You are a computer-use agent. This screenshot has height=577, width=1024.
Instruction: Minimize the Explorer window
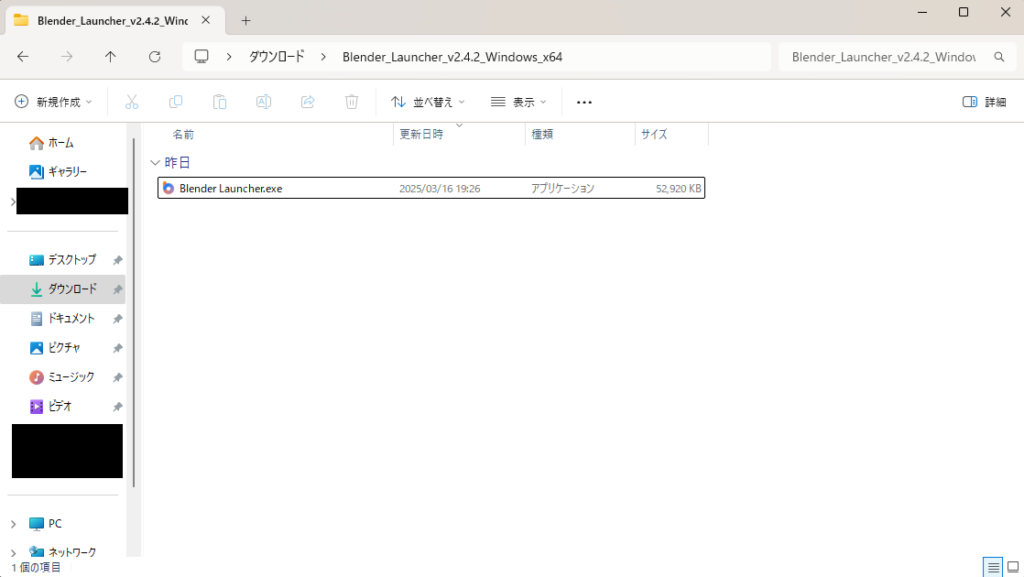(922, 12)
